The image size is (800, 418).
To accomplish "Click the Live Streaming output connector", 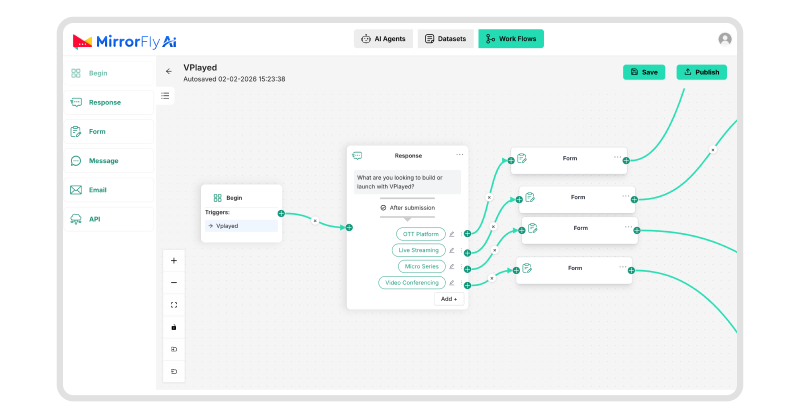I will point(467,253).
